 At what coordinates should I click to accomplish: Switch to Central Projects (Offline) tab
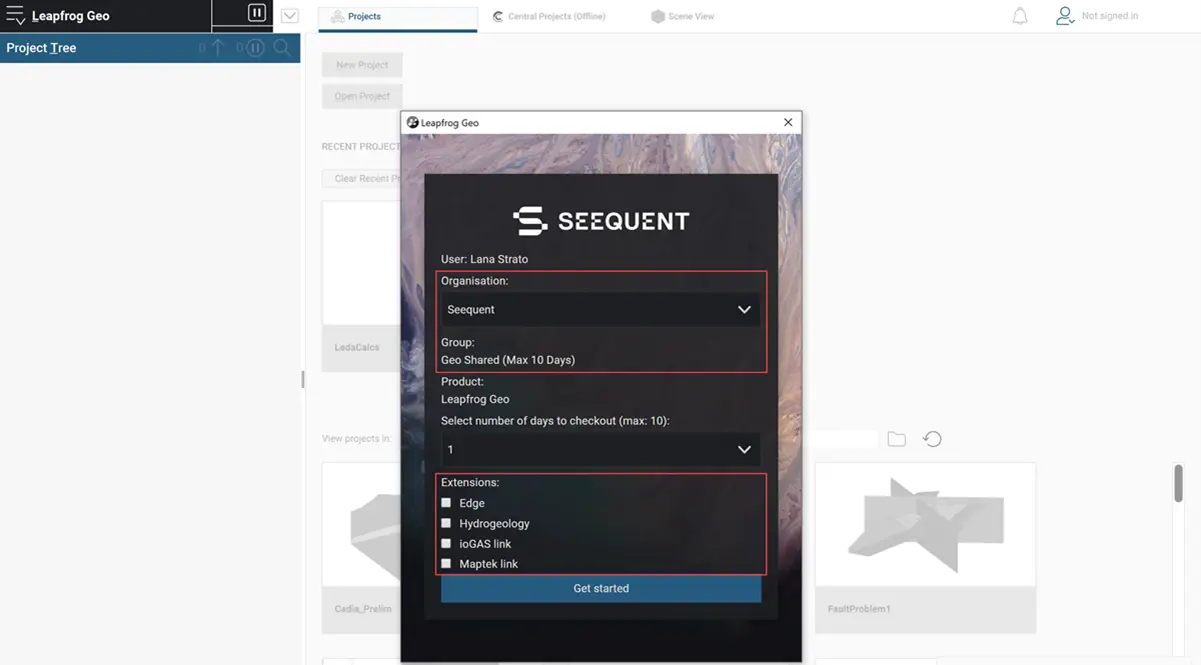coord(549,17)
